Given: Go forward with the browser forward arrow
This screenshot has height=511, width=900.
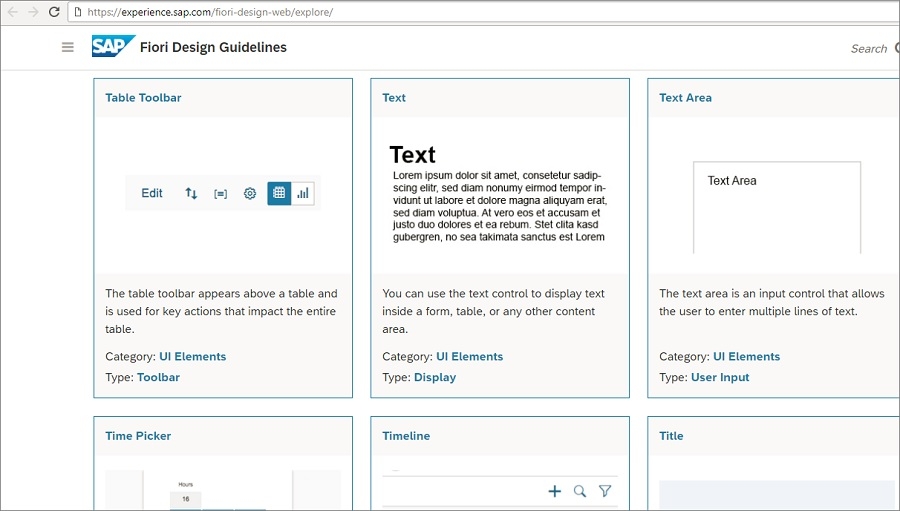Looking at the screenshot, I should [x=33, y=11].
